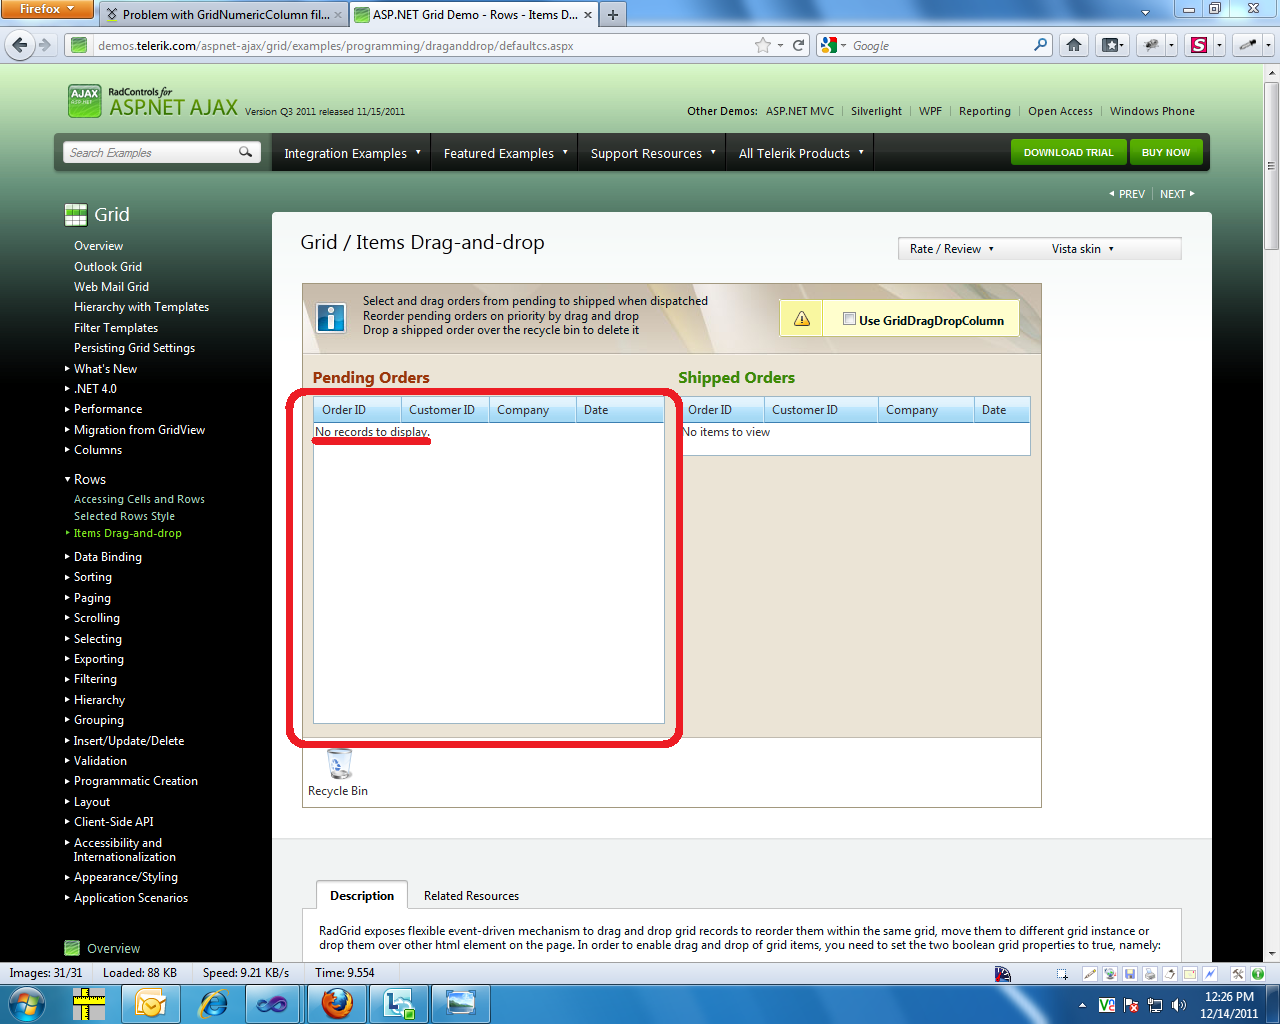Click the pencil edit icon in status bar
Screen dimensions: 1280x1024
coord(1090,974)
